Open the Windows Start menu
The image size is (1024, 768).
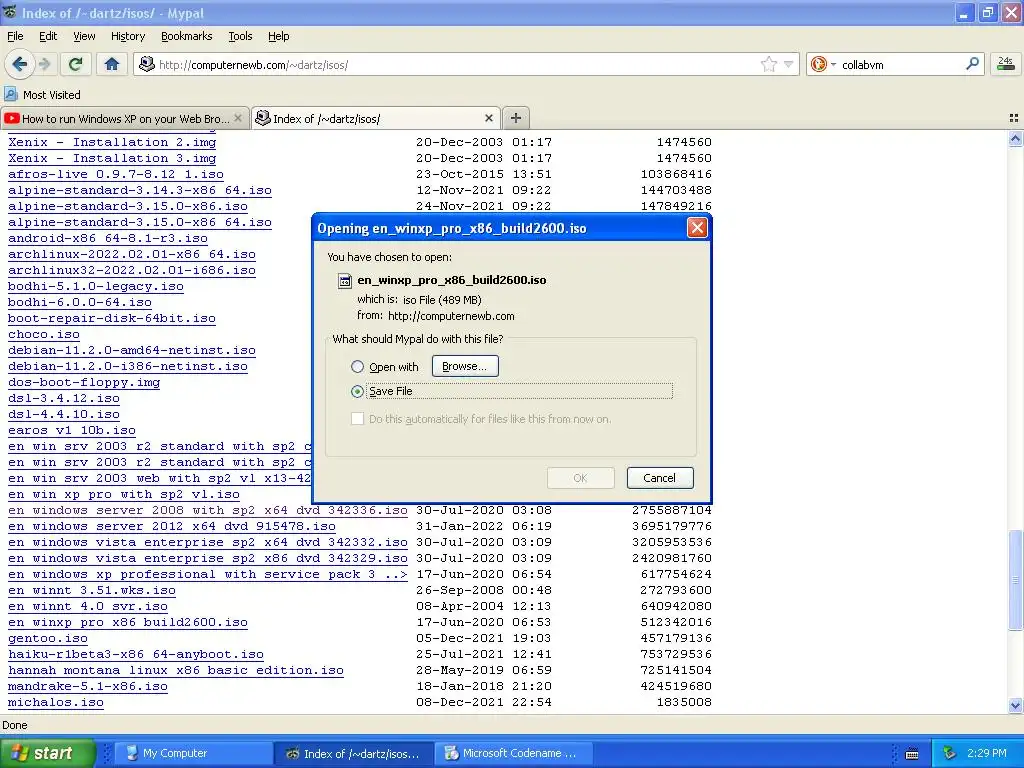47,753
